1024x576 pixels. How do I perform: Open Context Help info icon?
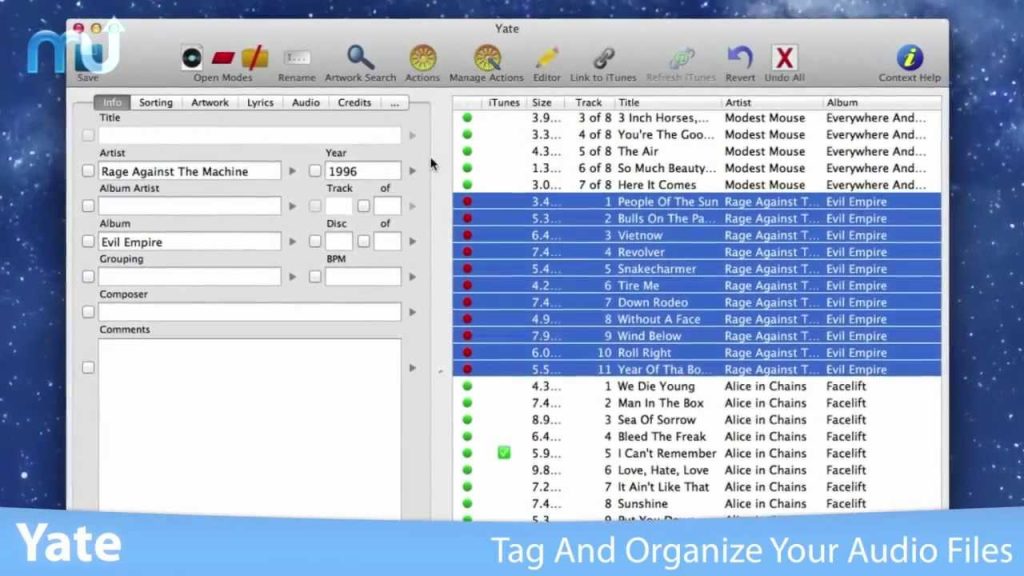click(910, 57)
